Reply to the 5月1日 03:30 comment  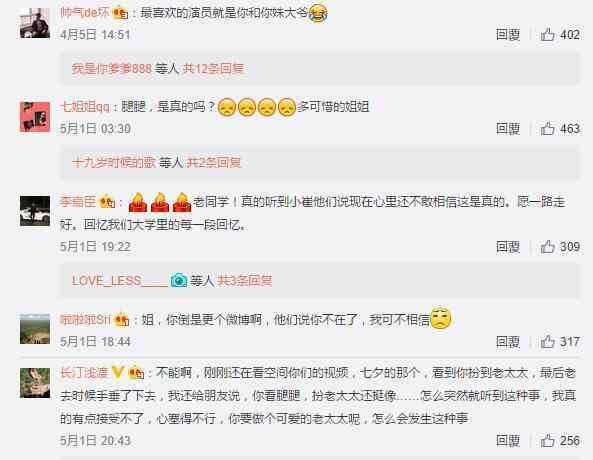508,129
